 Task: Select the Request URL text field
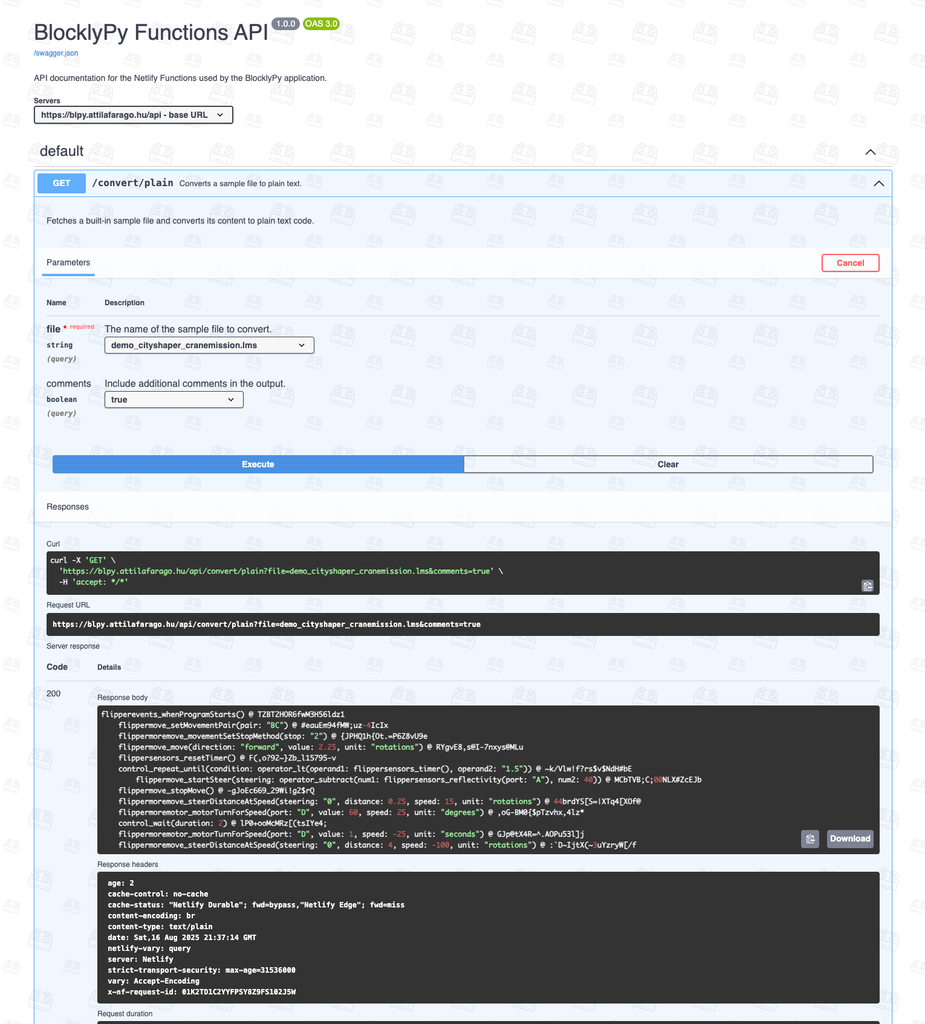tap(462, 623)
